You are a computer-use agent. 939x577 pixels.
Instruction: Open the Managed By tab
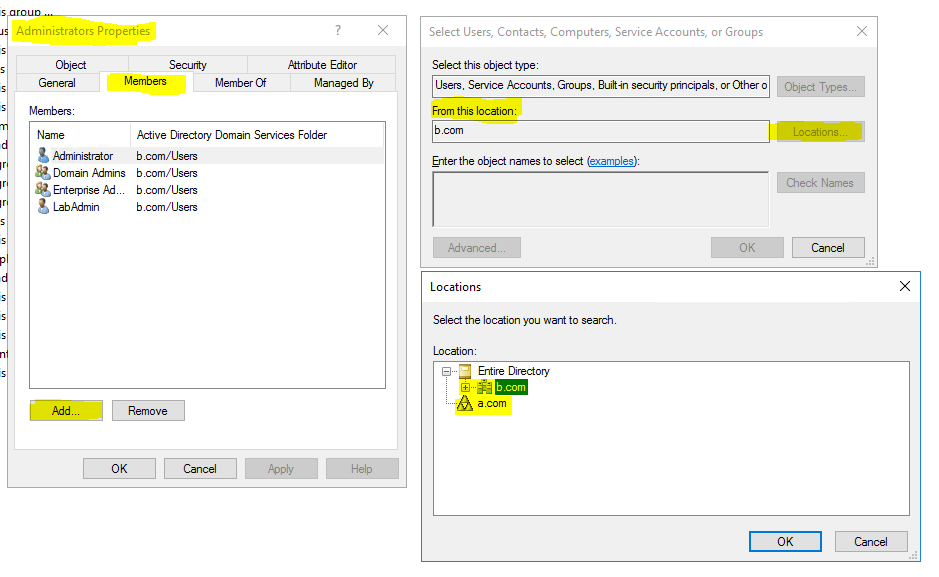(x=343, y=83)
